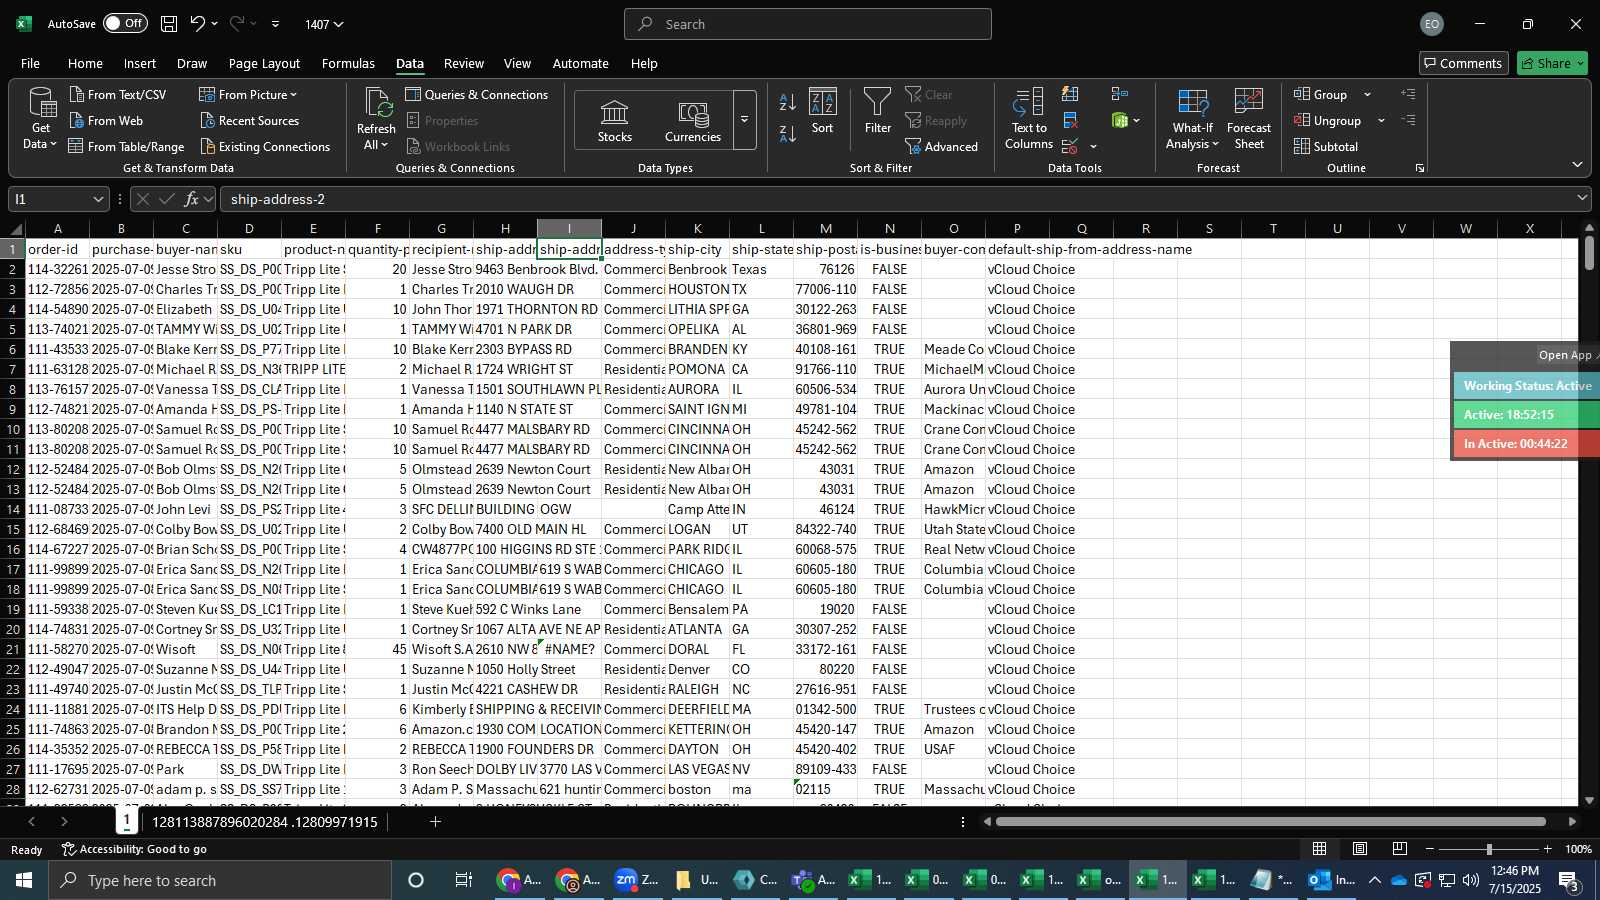Screen dimensions: 1600x900
Task: Zoom in with the plus button
Action: coord(1548,849)
